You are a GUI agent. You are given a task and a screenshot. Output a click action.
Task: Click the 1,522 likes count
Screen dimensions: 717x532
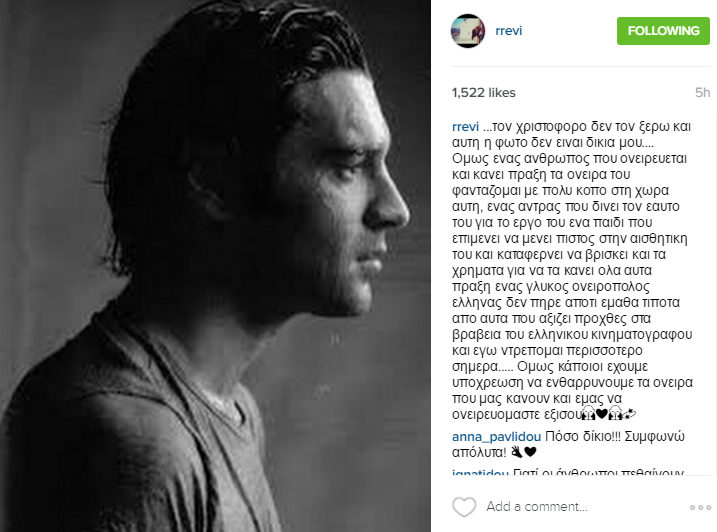coord(483,92)
